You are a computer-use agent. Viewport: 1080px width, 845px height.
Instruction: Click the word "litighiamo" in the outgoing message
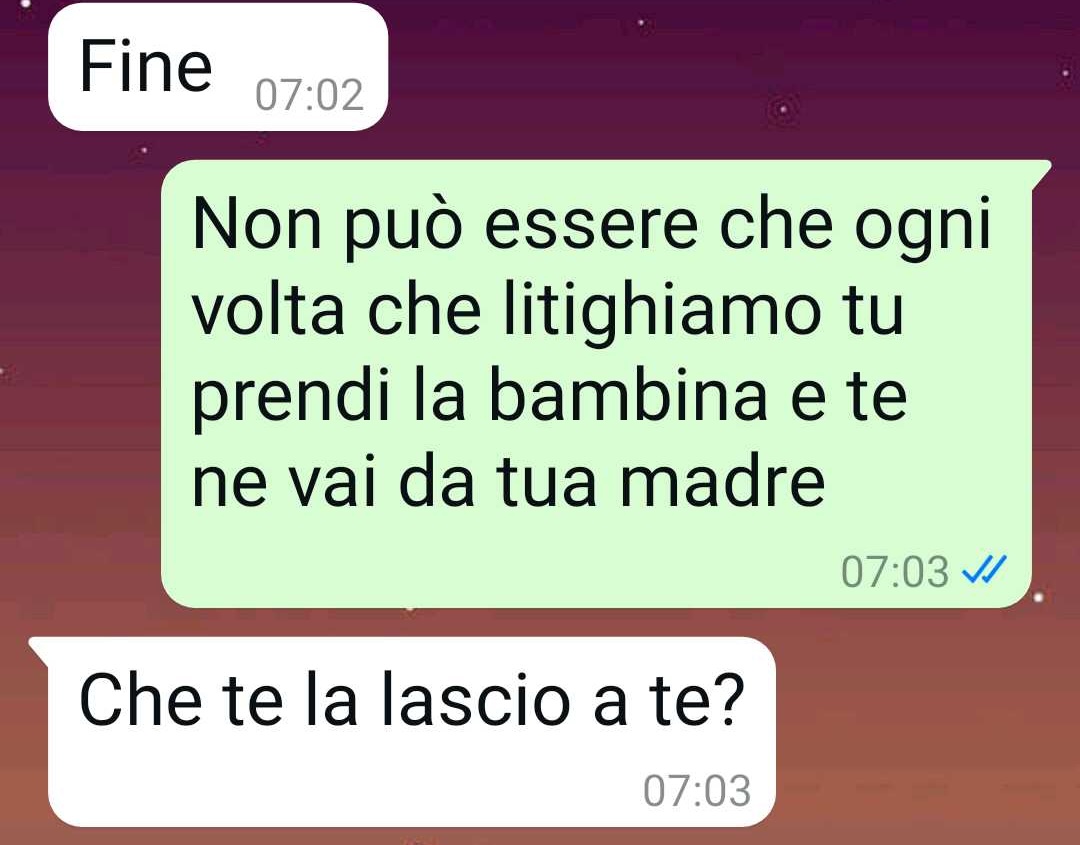point(662,311)
